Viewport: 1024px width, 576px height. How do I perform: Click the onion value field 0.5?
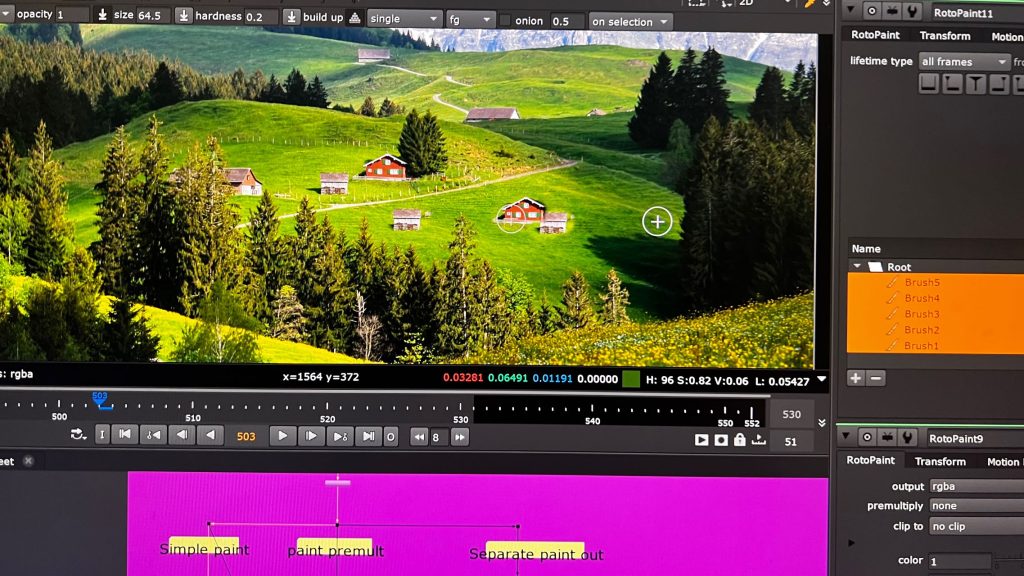pos(566,21)
